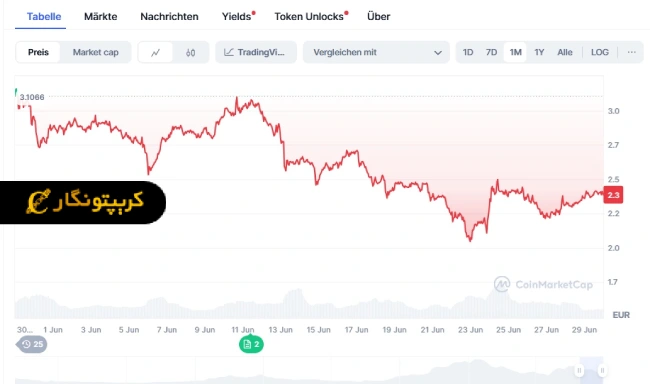650x384 pixels.
Task: Enable LOG scale on the chart
Action: 599,52
